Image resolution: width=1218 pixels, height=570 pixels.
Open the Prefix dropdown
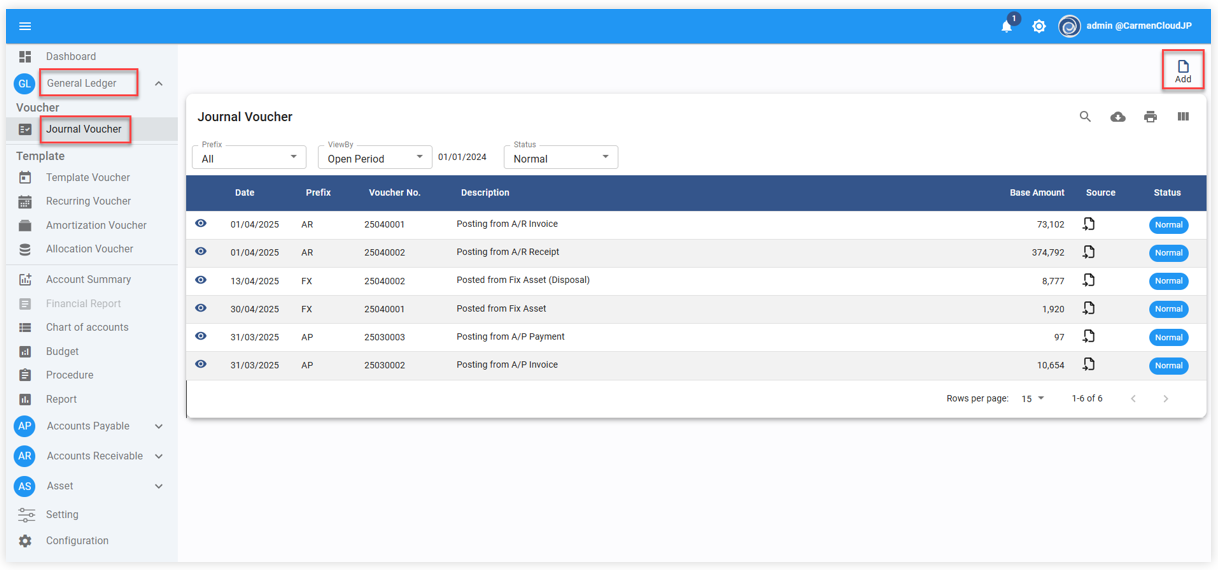tap(249, 158)
